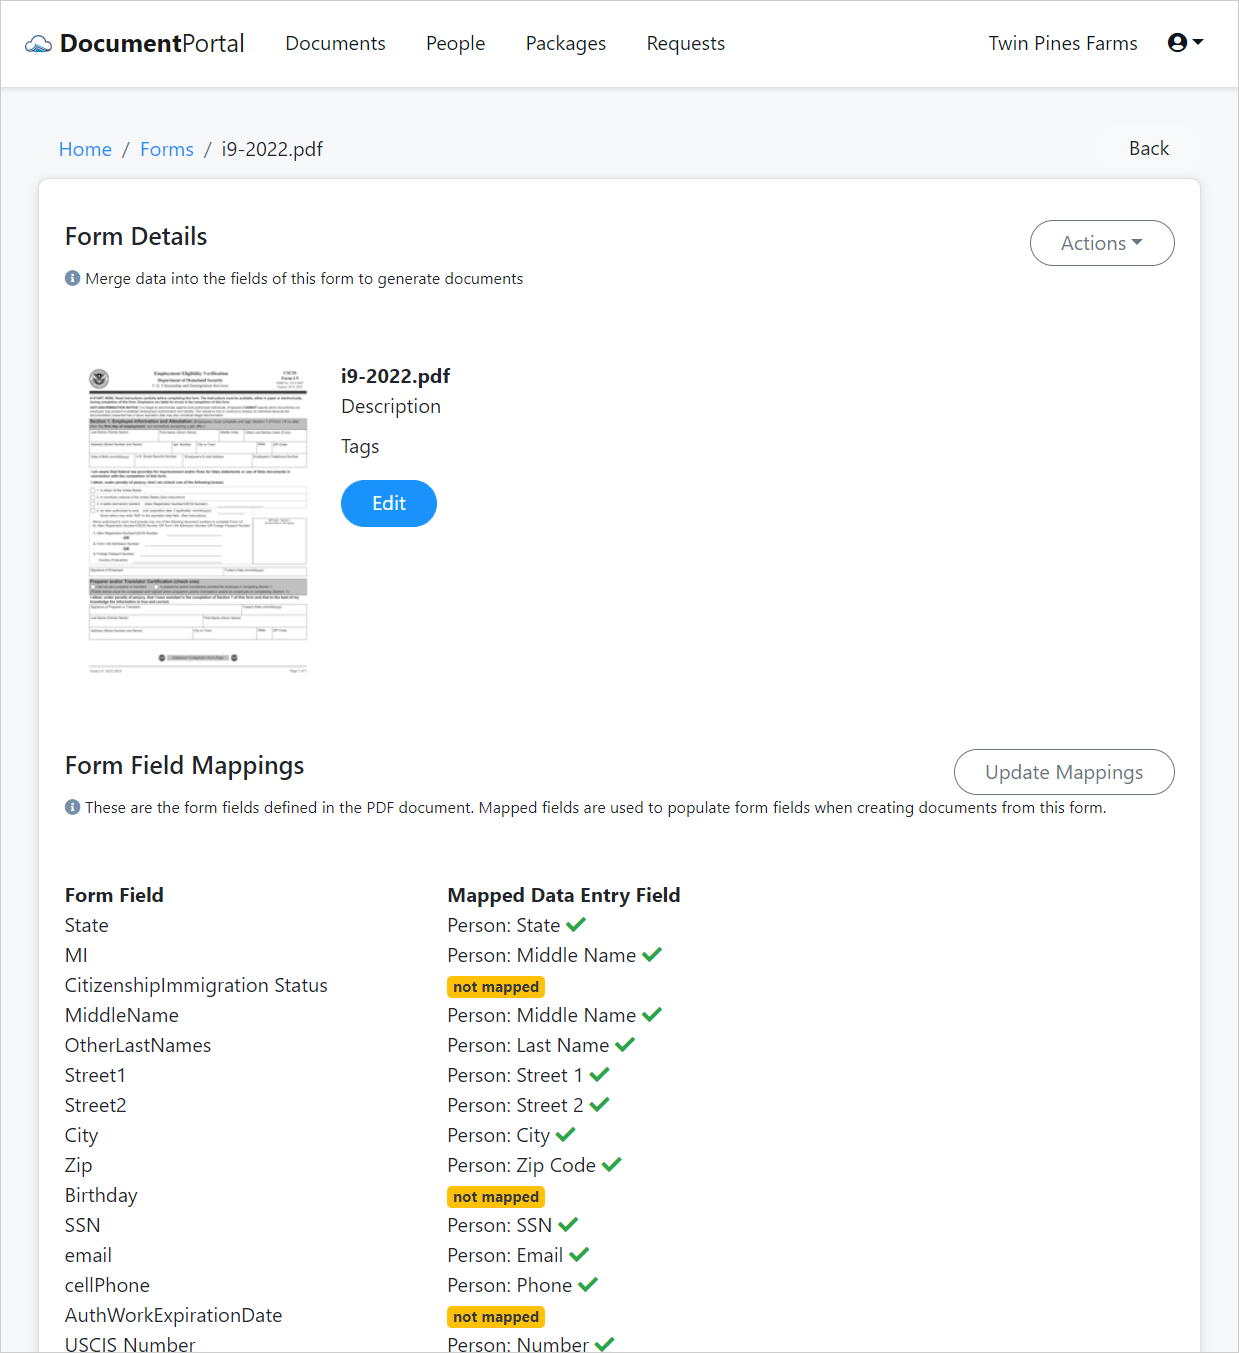1239x1353 pixels.
Task: Click the checkmark beside Person: Zip Code
Action: [x=612, y=1164]
